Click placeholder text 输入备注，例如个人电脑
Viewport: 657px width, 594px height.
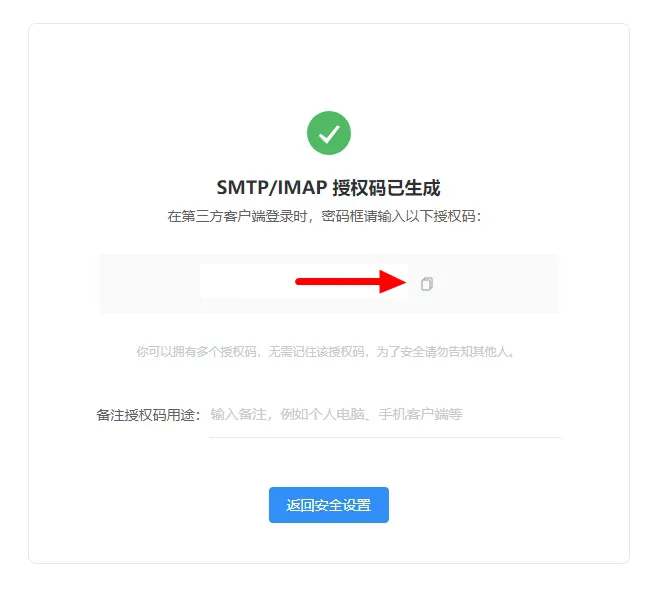(287, 414)
